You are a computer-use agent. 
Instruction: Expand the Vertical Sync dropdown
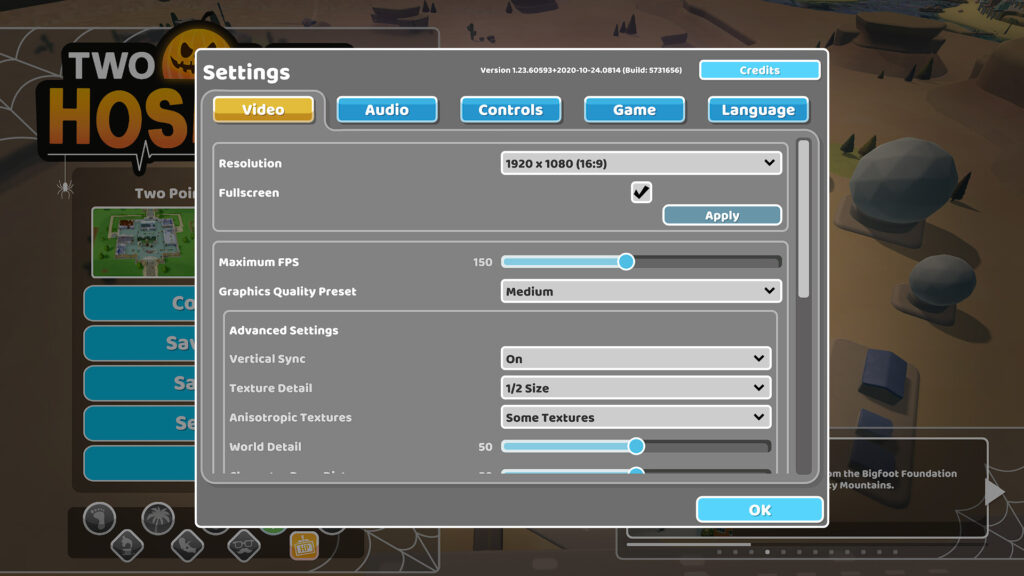click(635, 359)
